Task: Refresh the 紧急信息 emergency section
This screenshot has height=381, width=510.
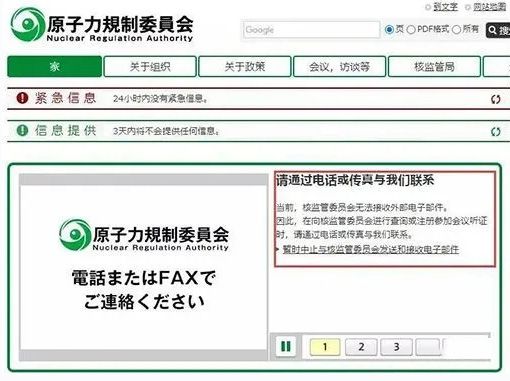Action: click(x=496, y=99)
